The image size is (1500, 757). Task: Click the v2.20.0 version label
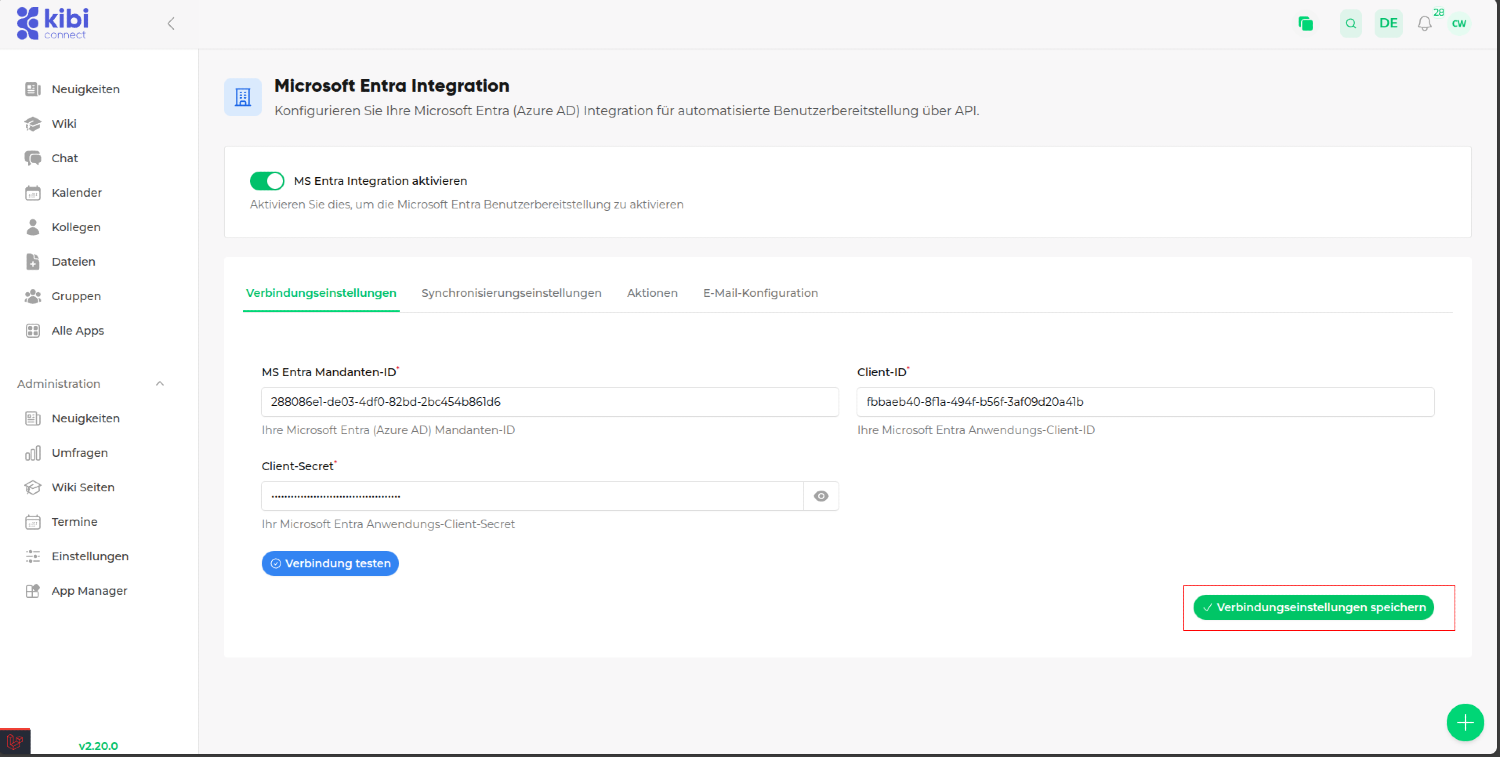[98, 746]
